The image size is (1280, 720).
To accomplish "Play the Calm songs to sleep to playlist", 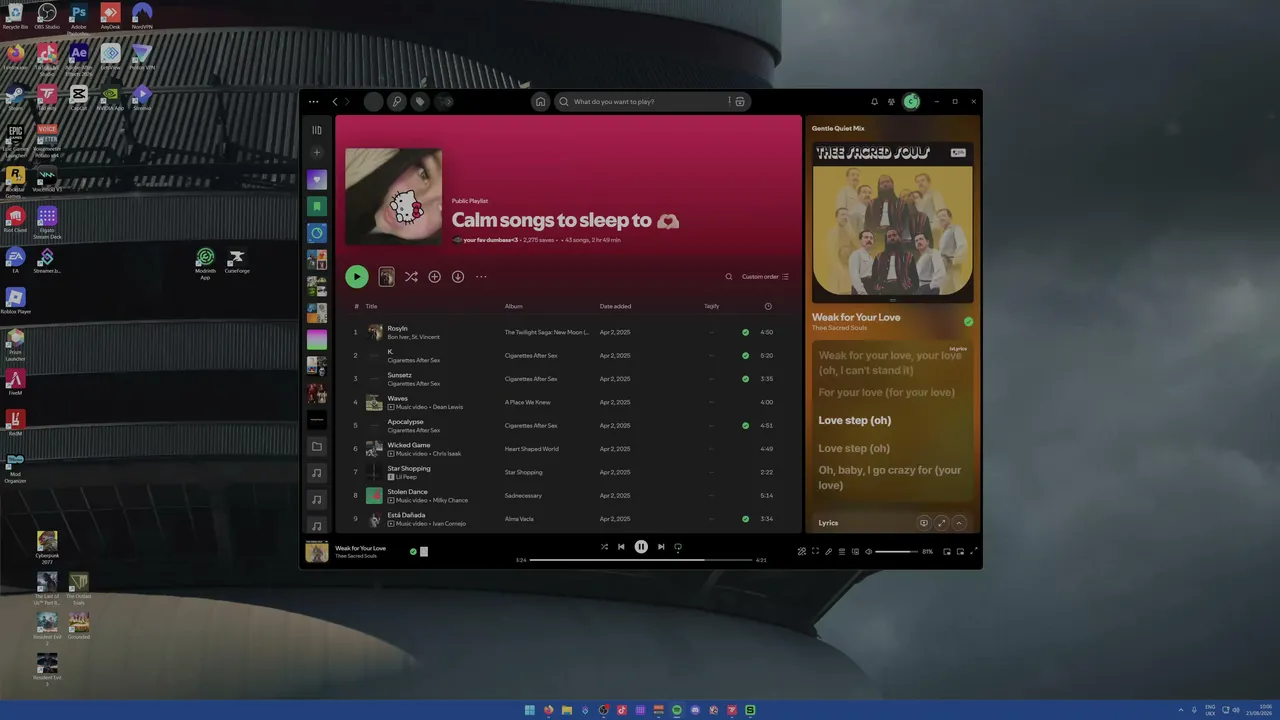I will point(356,277).
